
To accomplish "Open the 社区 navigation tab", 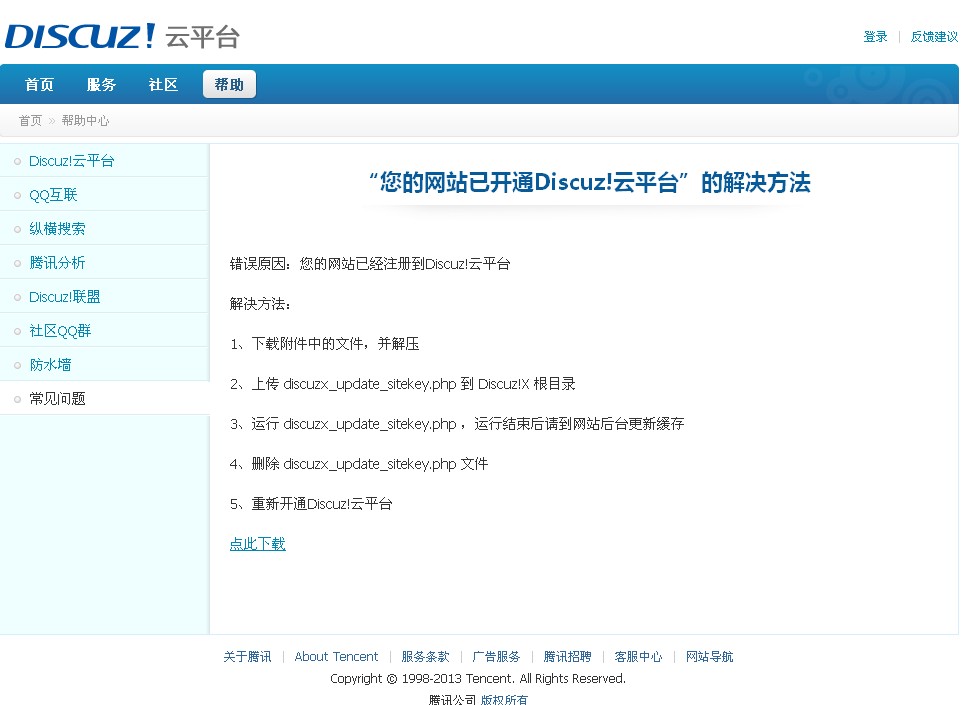I will click(x=163, y=85).
